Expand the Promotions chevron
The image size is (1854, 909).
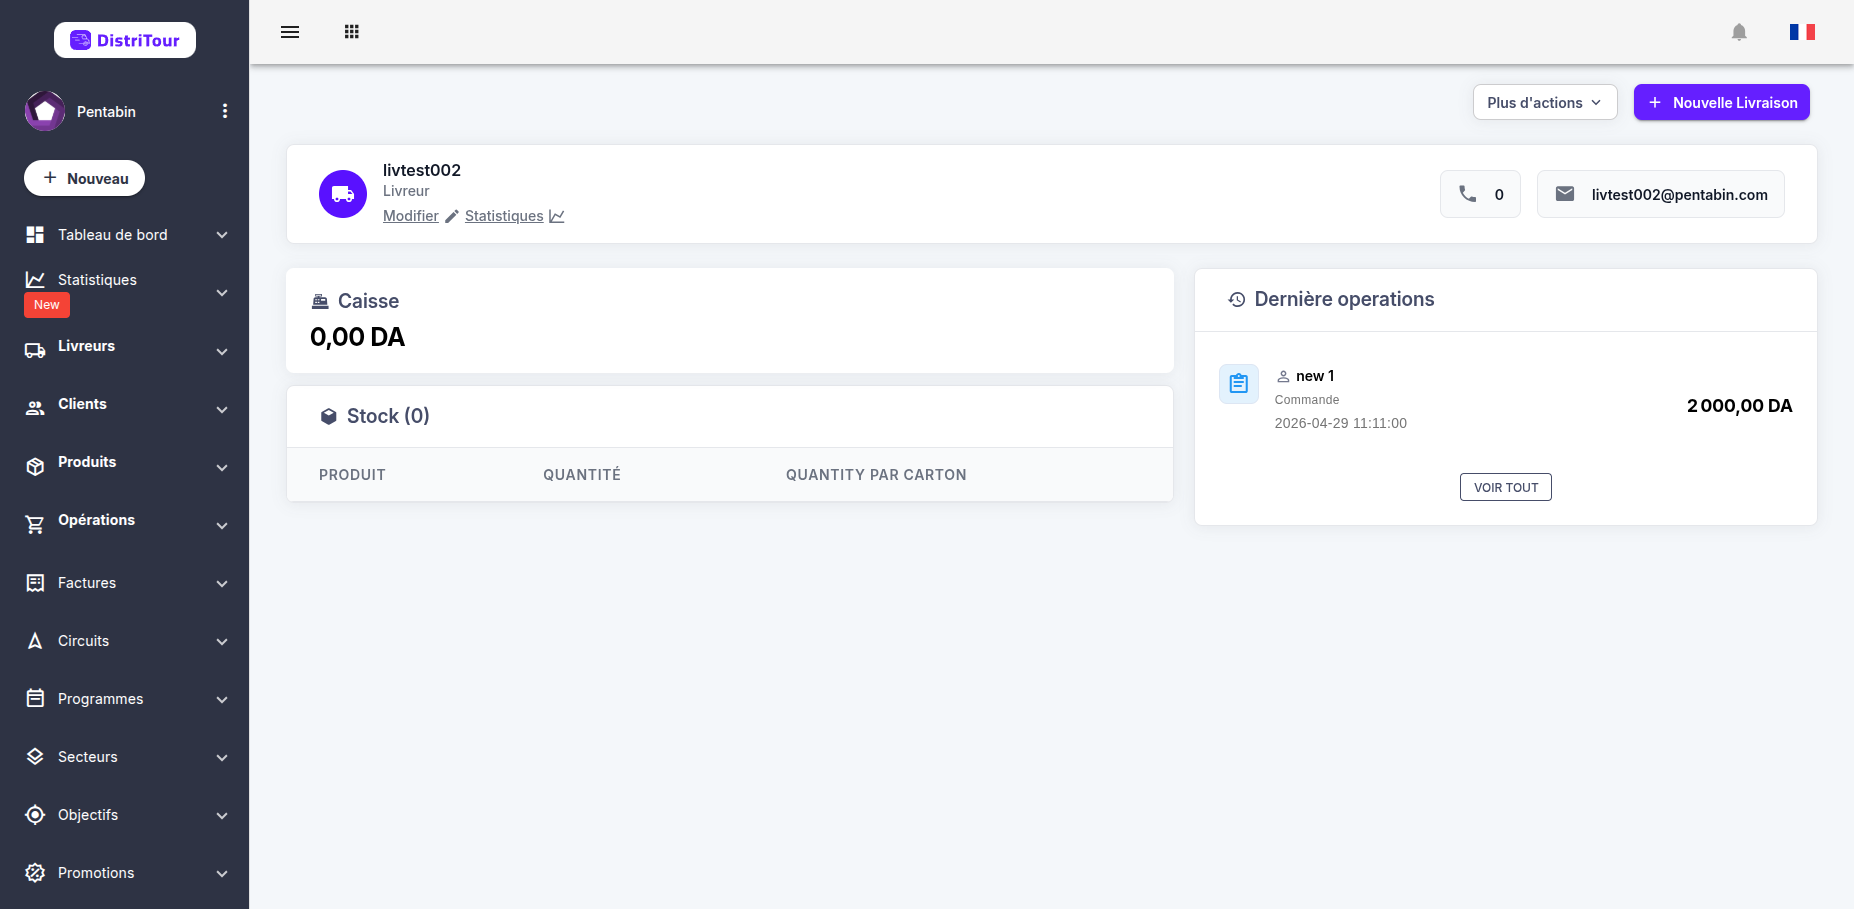click(222, 873)
